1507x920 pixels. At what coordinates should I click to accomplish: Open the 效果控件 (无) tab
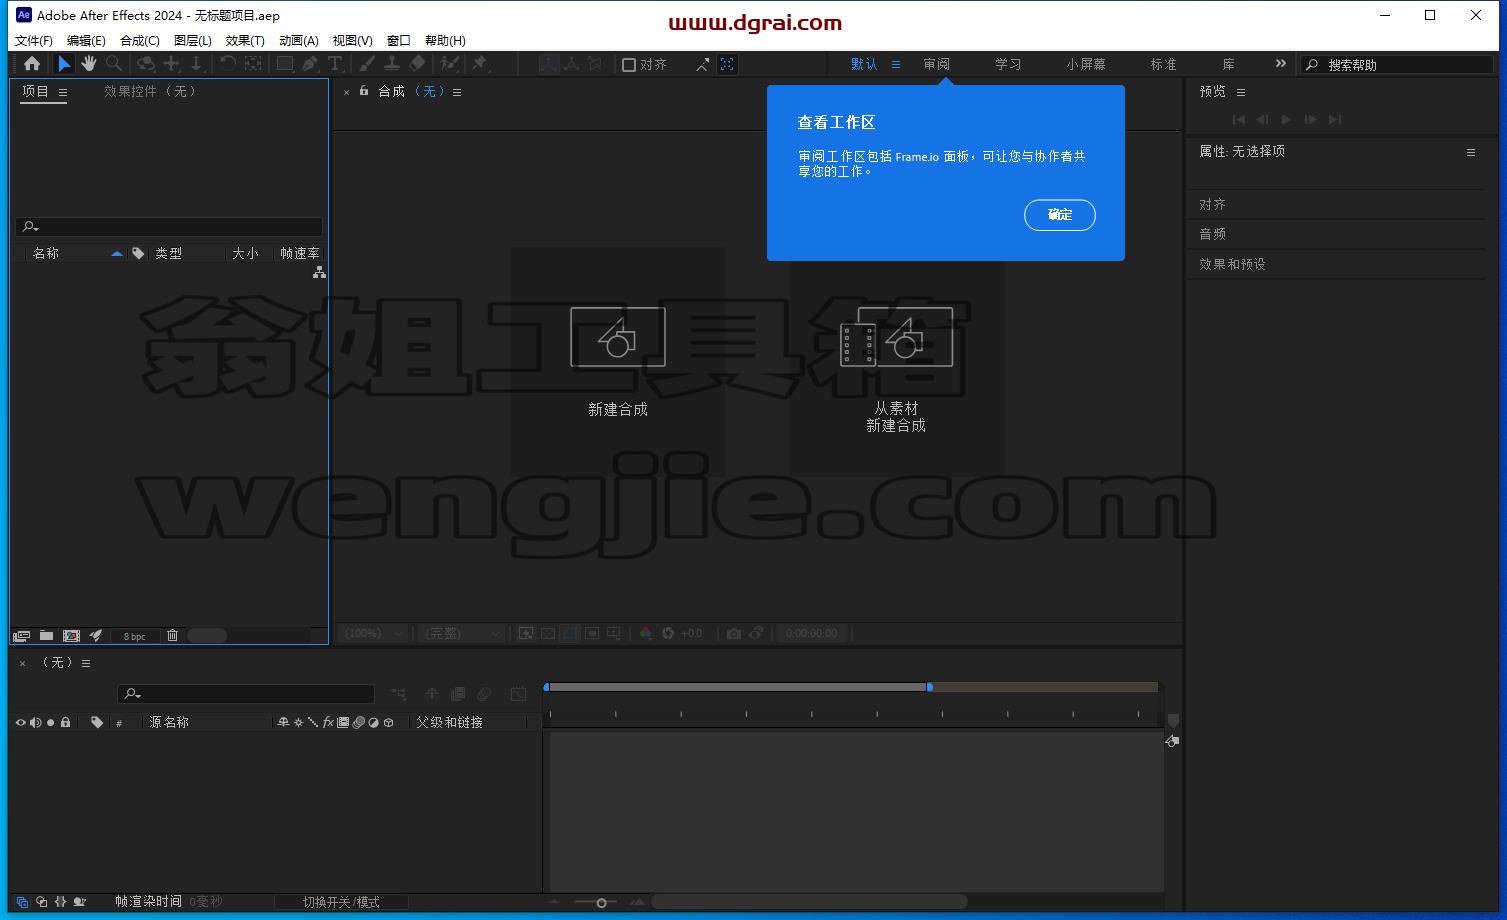click(150, 91)
